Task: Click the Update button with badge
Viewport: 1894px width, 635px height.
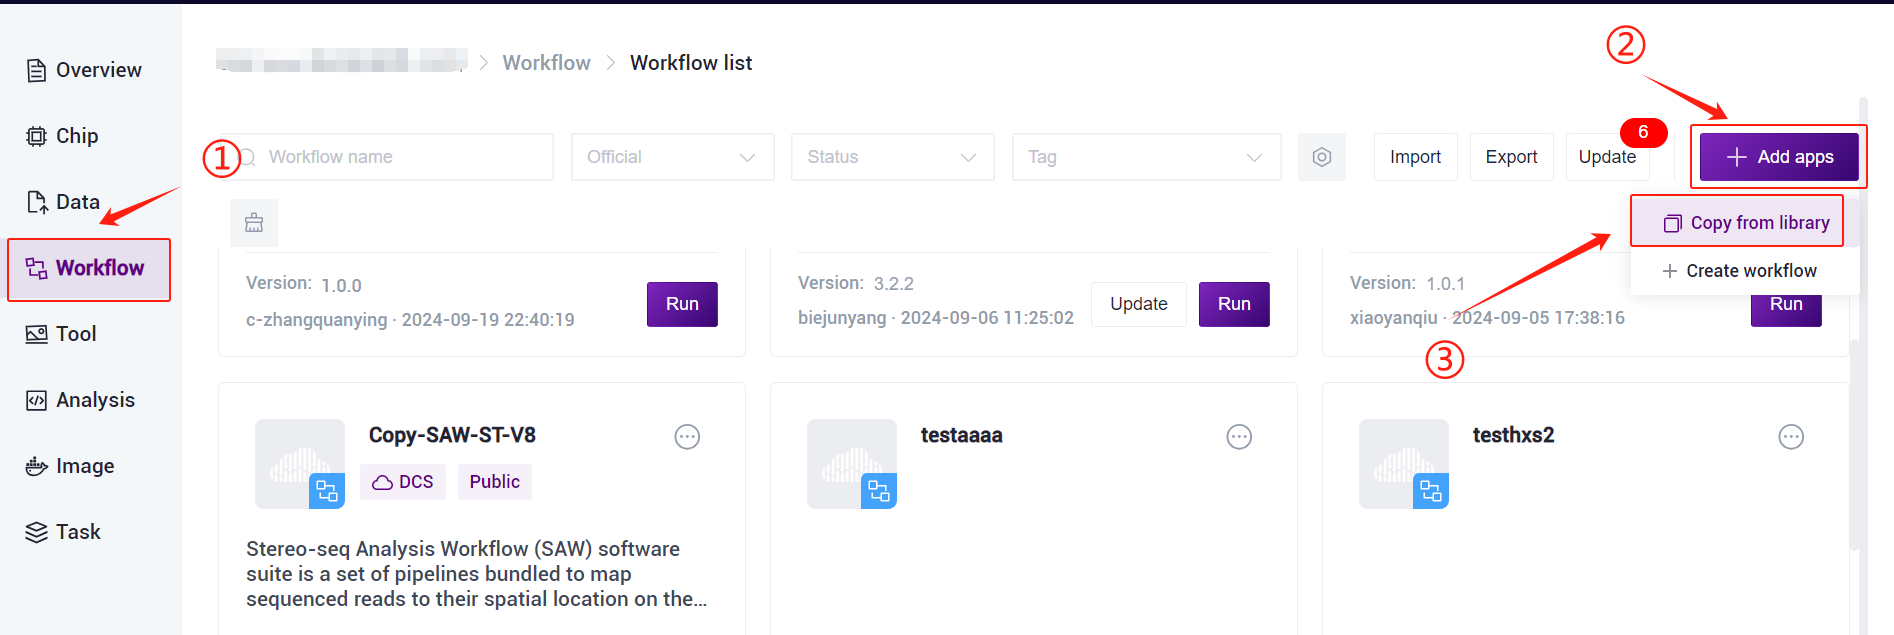Action: pyautogui.click(x=1607, y=157)
